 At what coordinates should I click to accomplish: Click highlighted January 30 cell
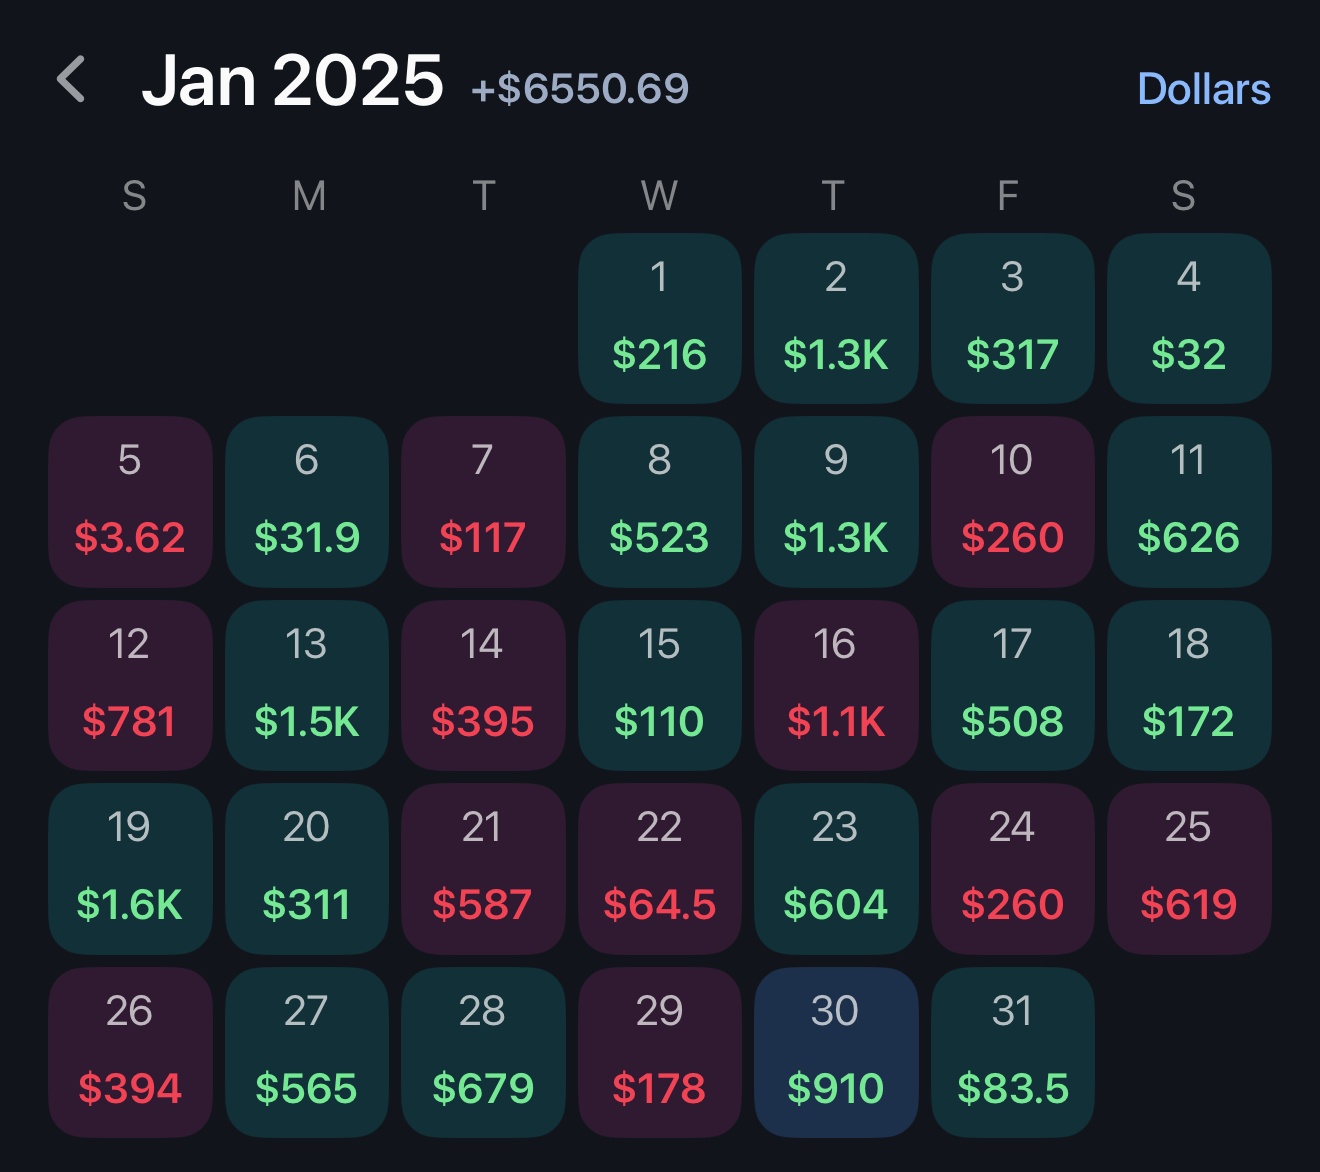click(836, 1052)
